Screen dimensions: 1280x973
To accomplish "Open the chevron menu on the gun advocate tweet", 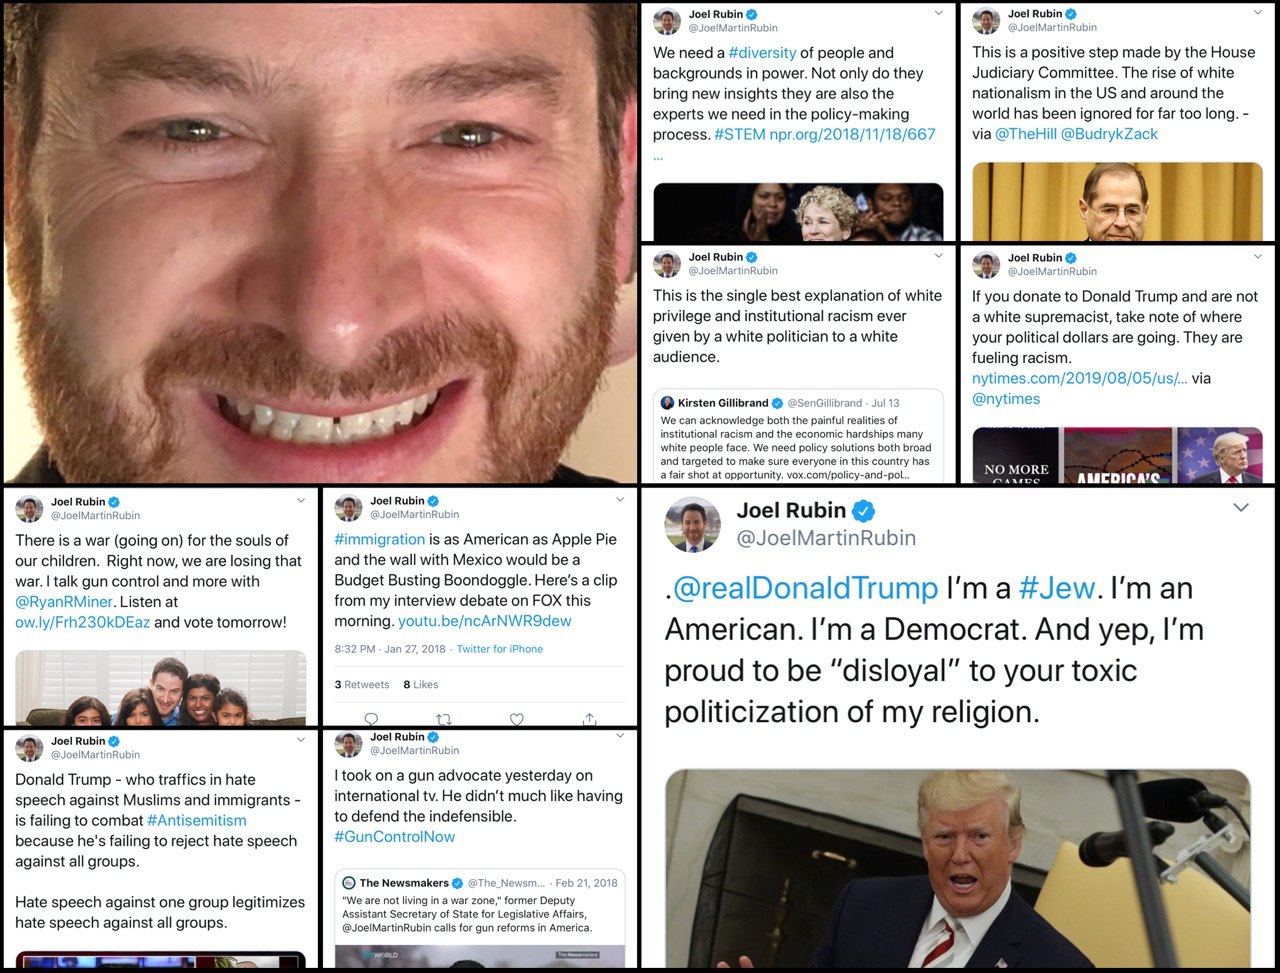I will point(620,736).
